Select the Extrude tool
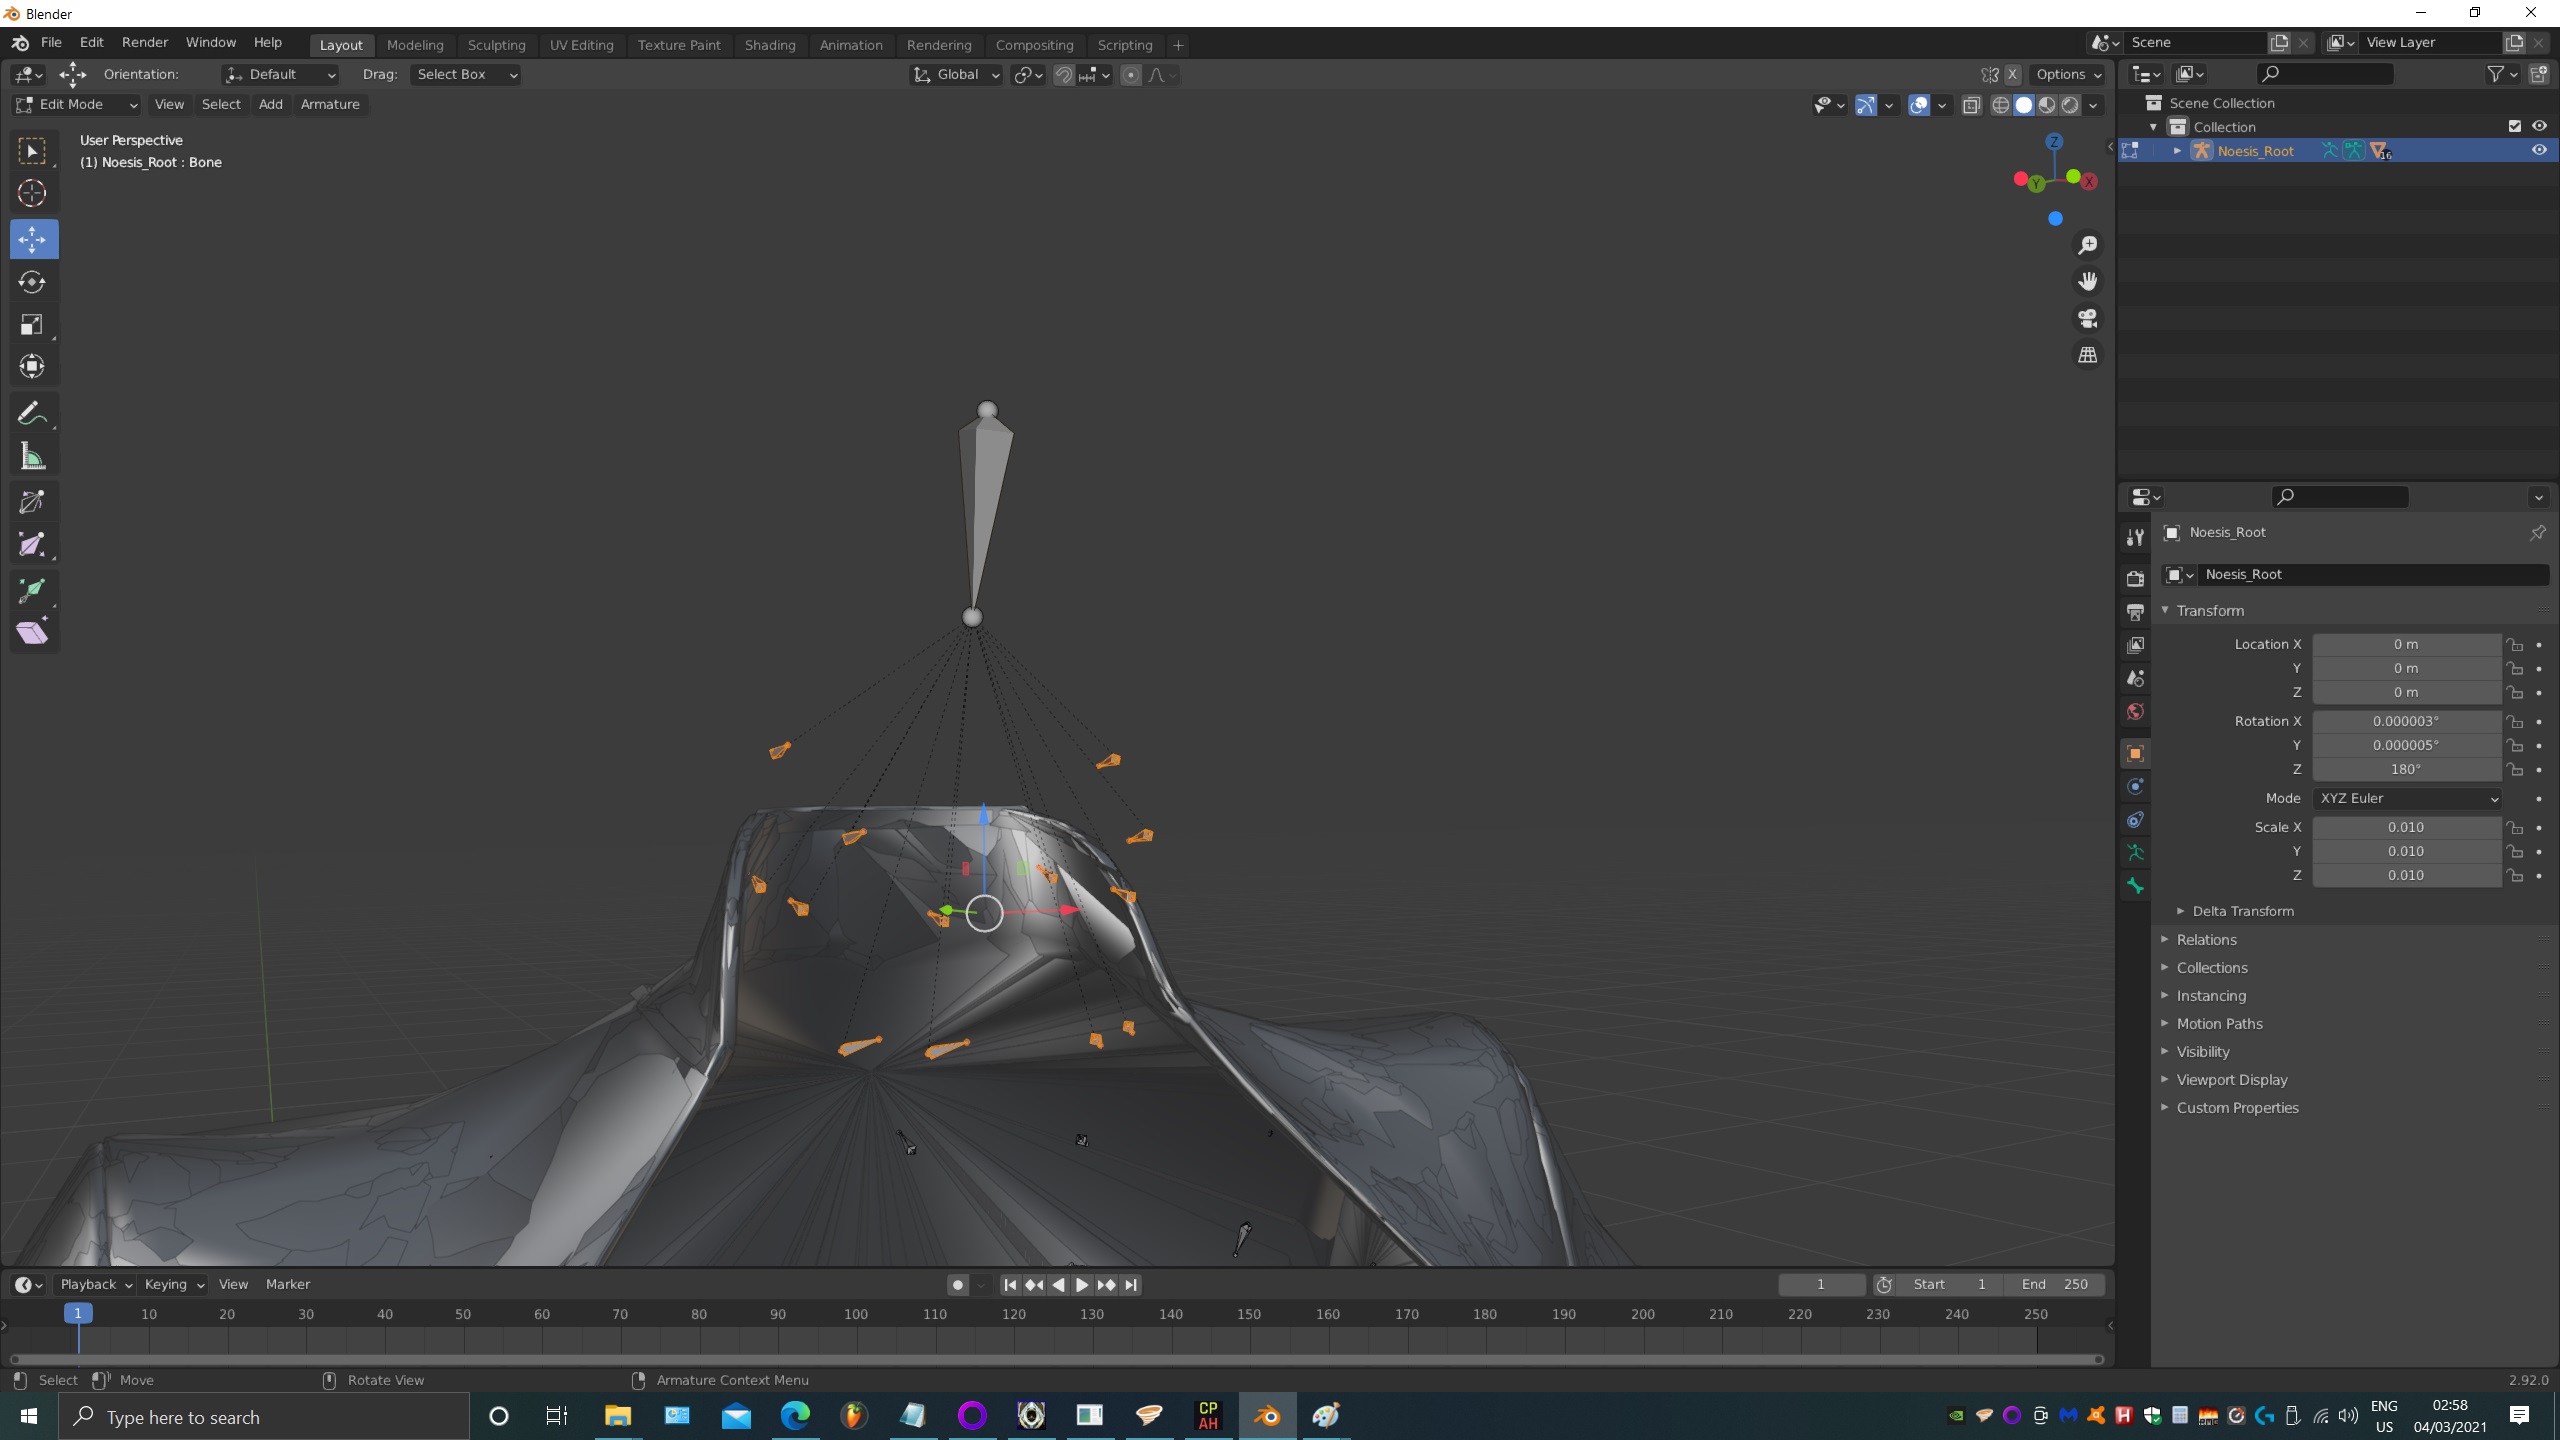Screen dimensions: 2560x1440 [x=33, y=589]
